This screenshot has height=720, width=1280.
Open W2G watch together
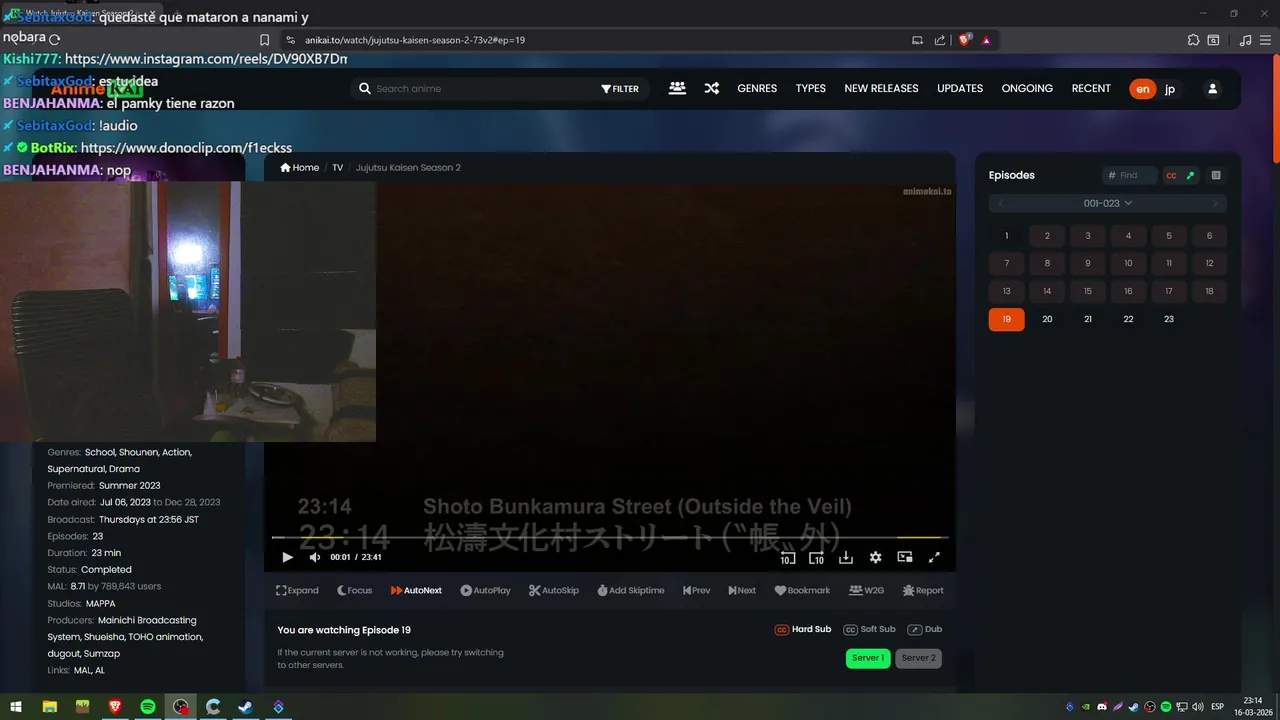coord(866,590)
